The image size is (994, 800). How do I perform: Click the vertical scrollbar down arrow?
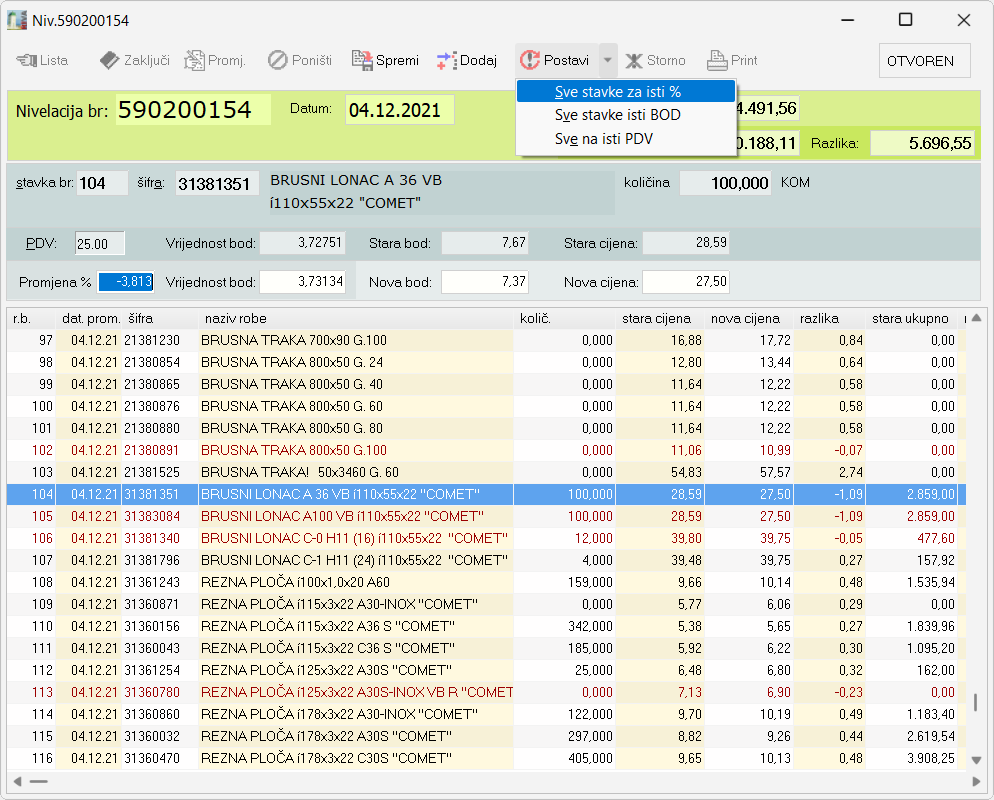(977, 760)
